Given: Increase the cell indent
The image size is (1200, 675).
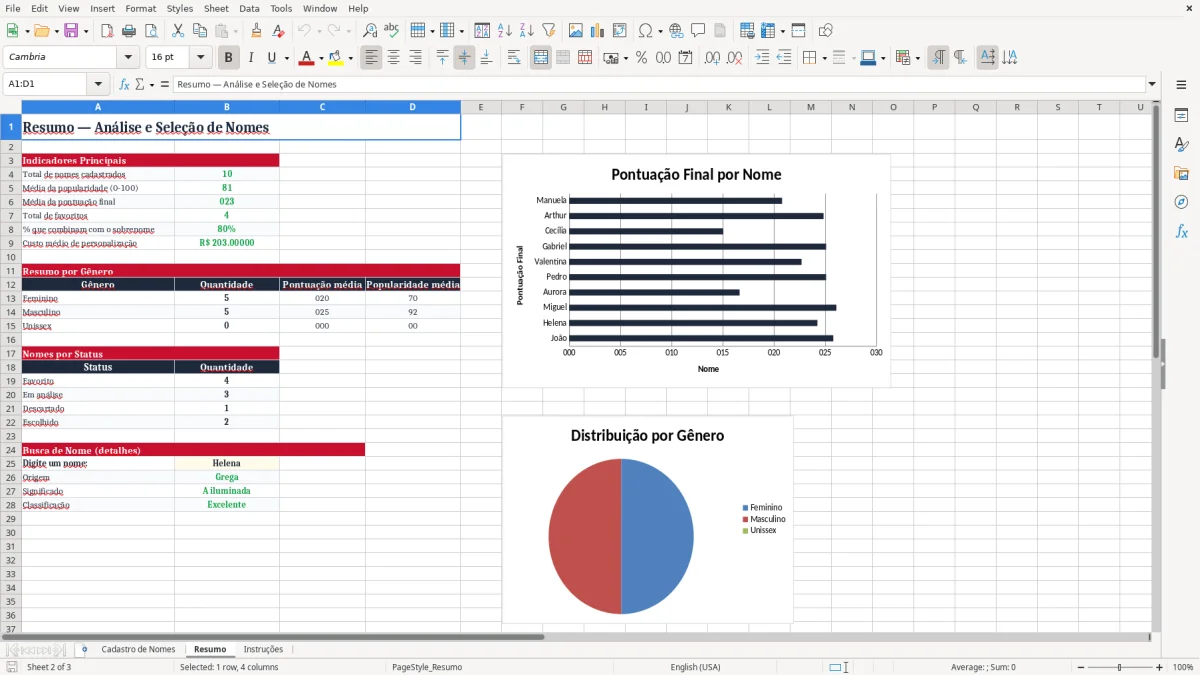Looking at the screenshot, I should (762, 58).
